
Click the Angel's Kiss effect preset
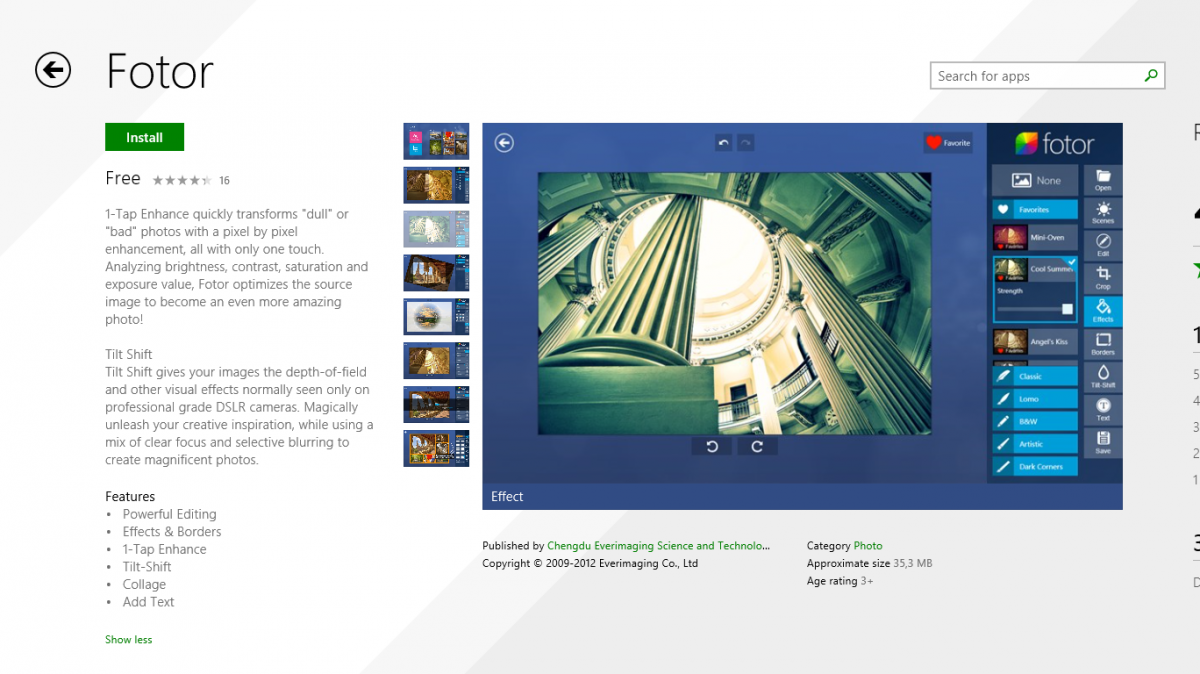click(x=1035, y=342)
